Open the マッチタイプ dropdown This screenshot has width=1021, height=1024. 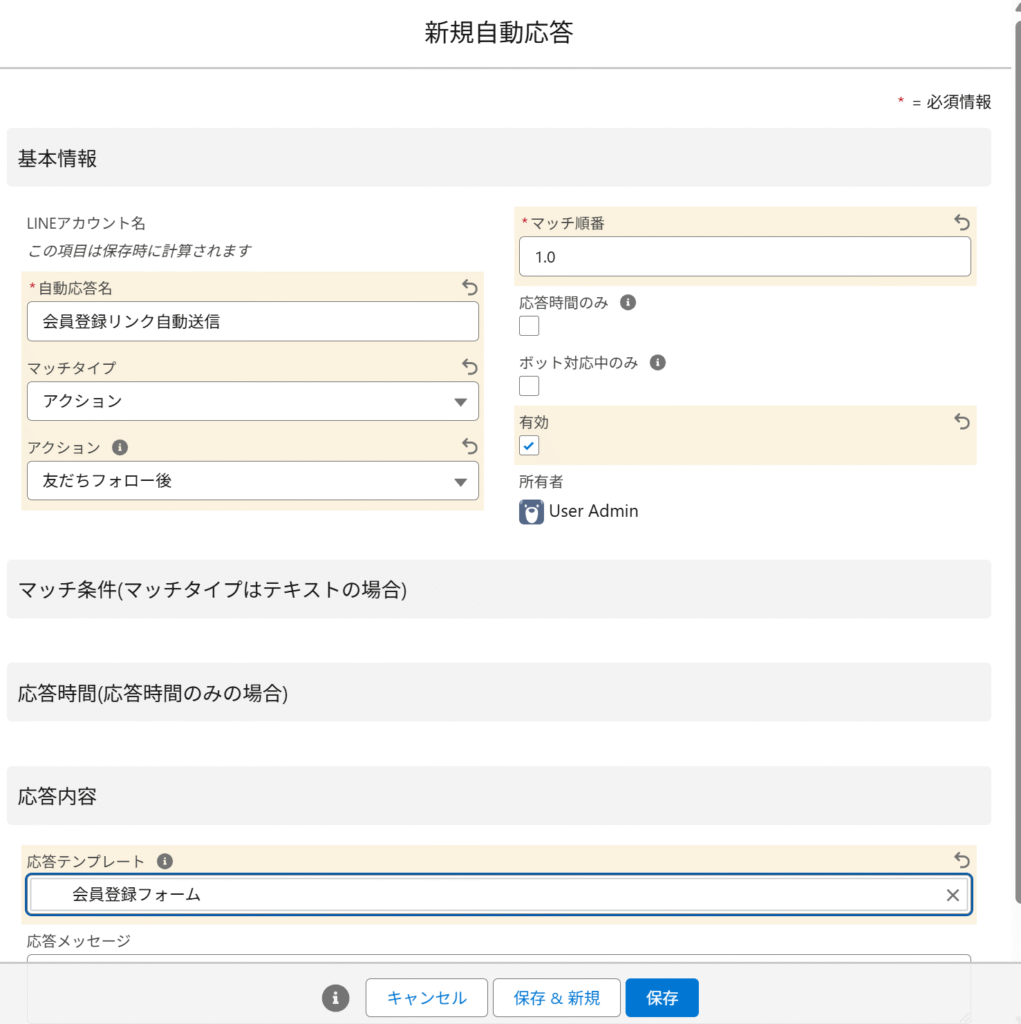tap(252, 401)
